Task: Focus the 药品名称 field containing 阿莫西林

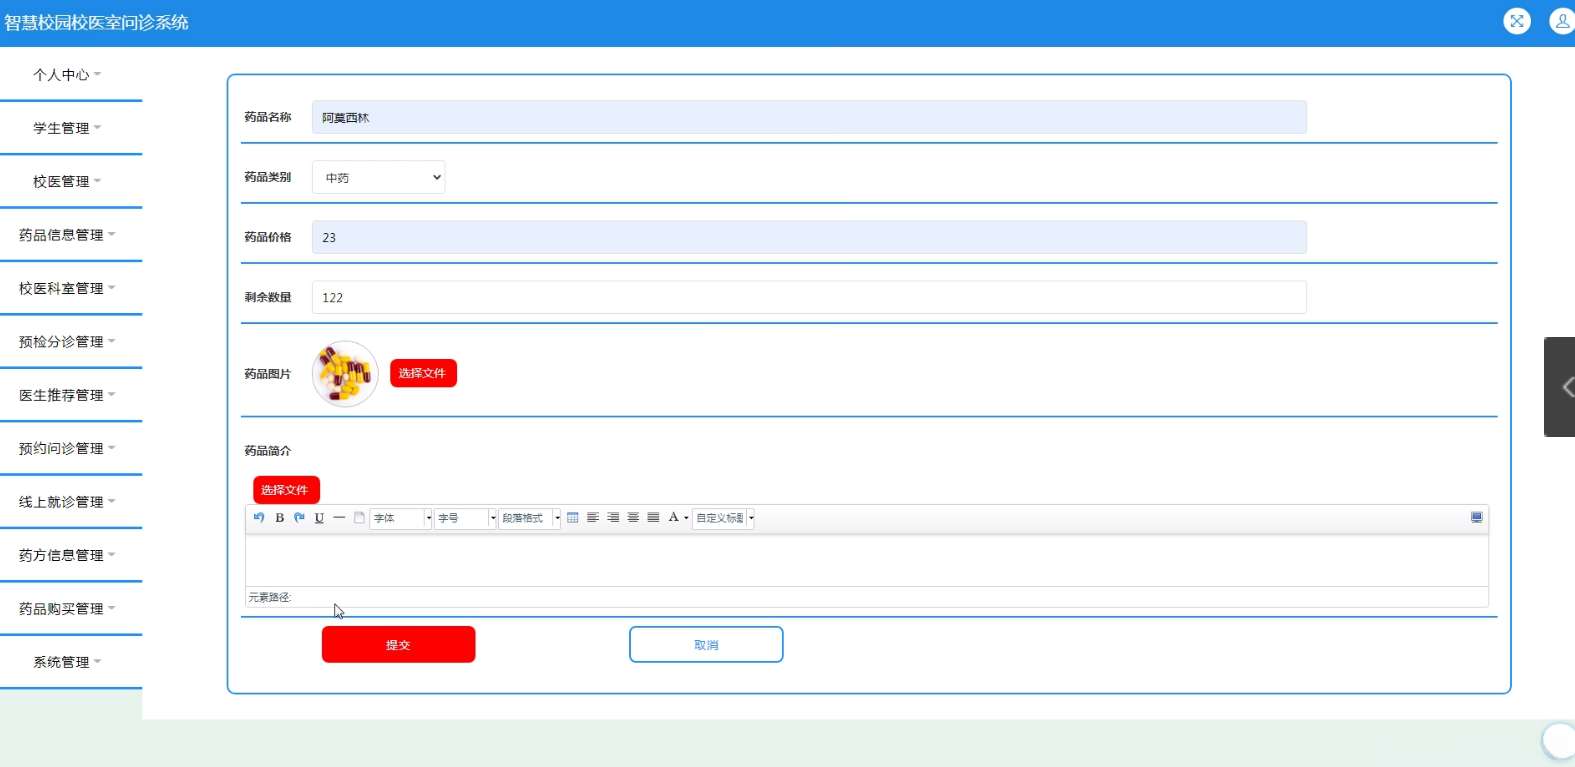Action: (x=809, y=117)
